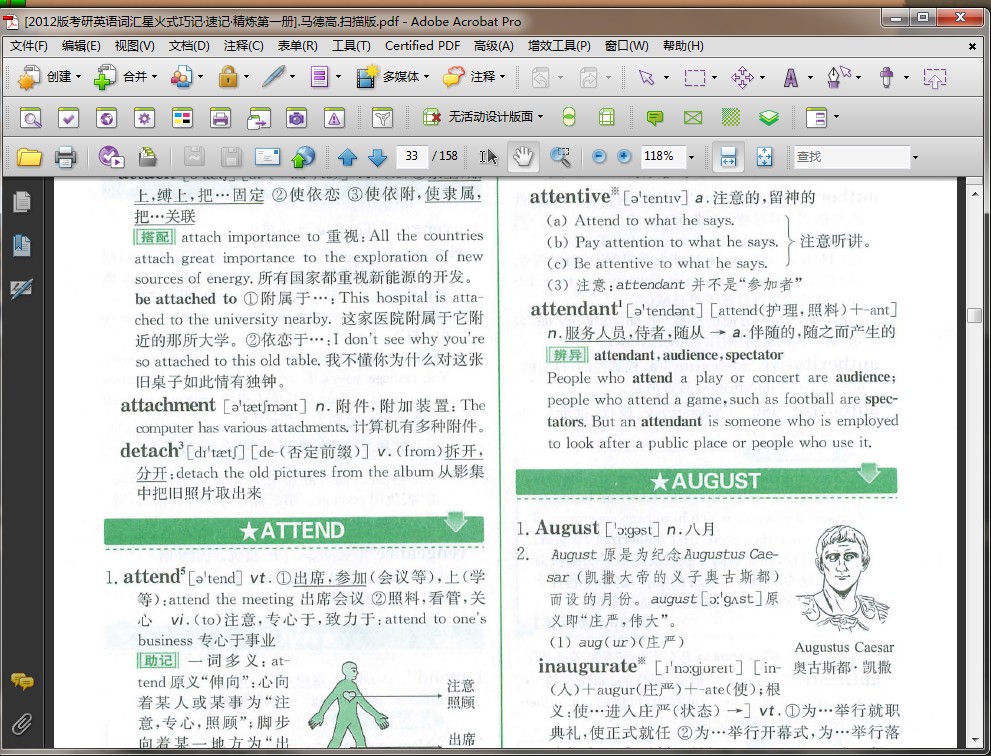Viewport: 991px width, 756px height.
Task: Select the TouchUp text A tool
Action: click(x=791, y=77)
